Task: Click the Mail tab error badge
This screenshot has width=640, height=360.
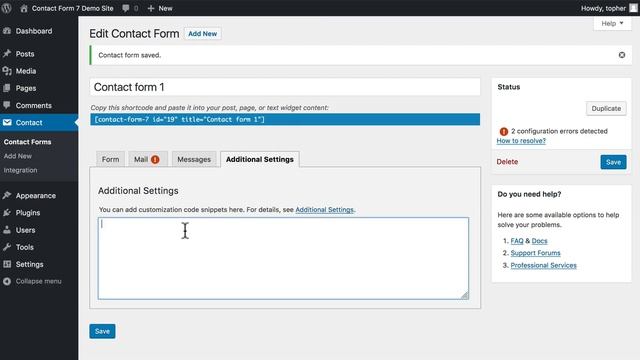Action: [x=155, y=160]
